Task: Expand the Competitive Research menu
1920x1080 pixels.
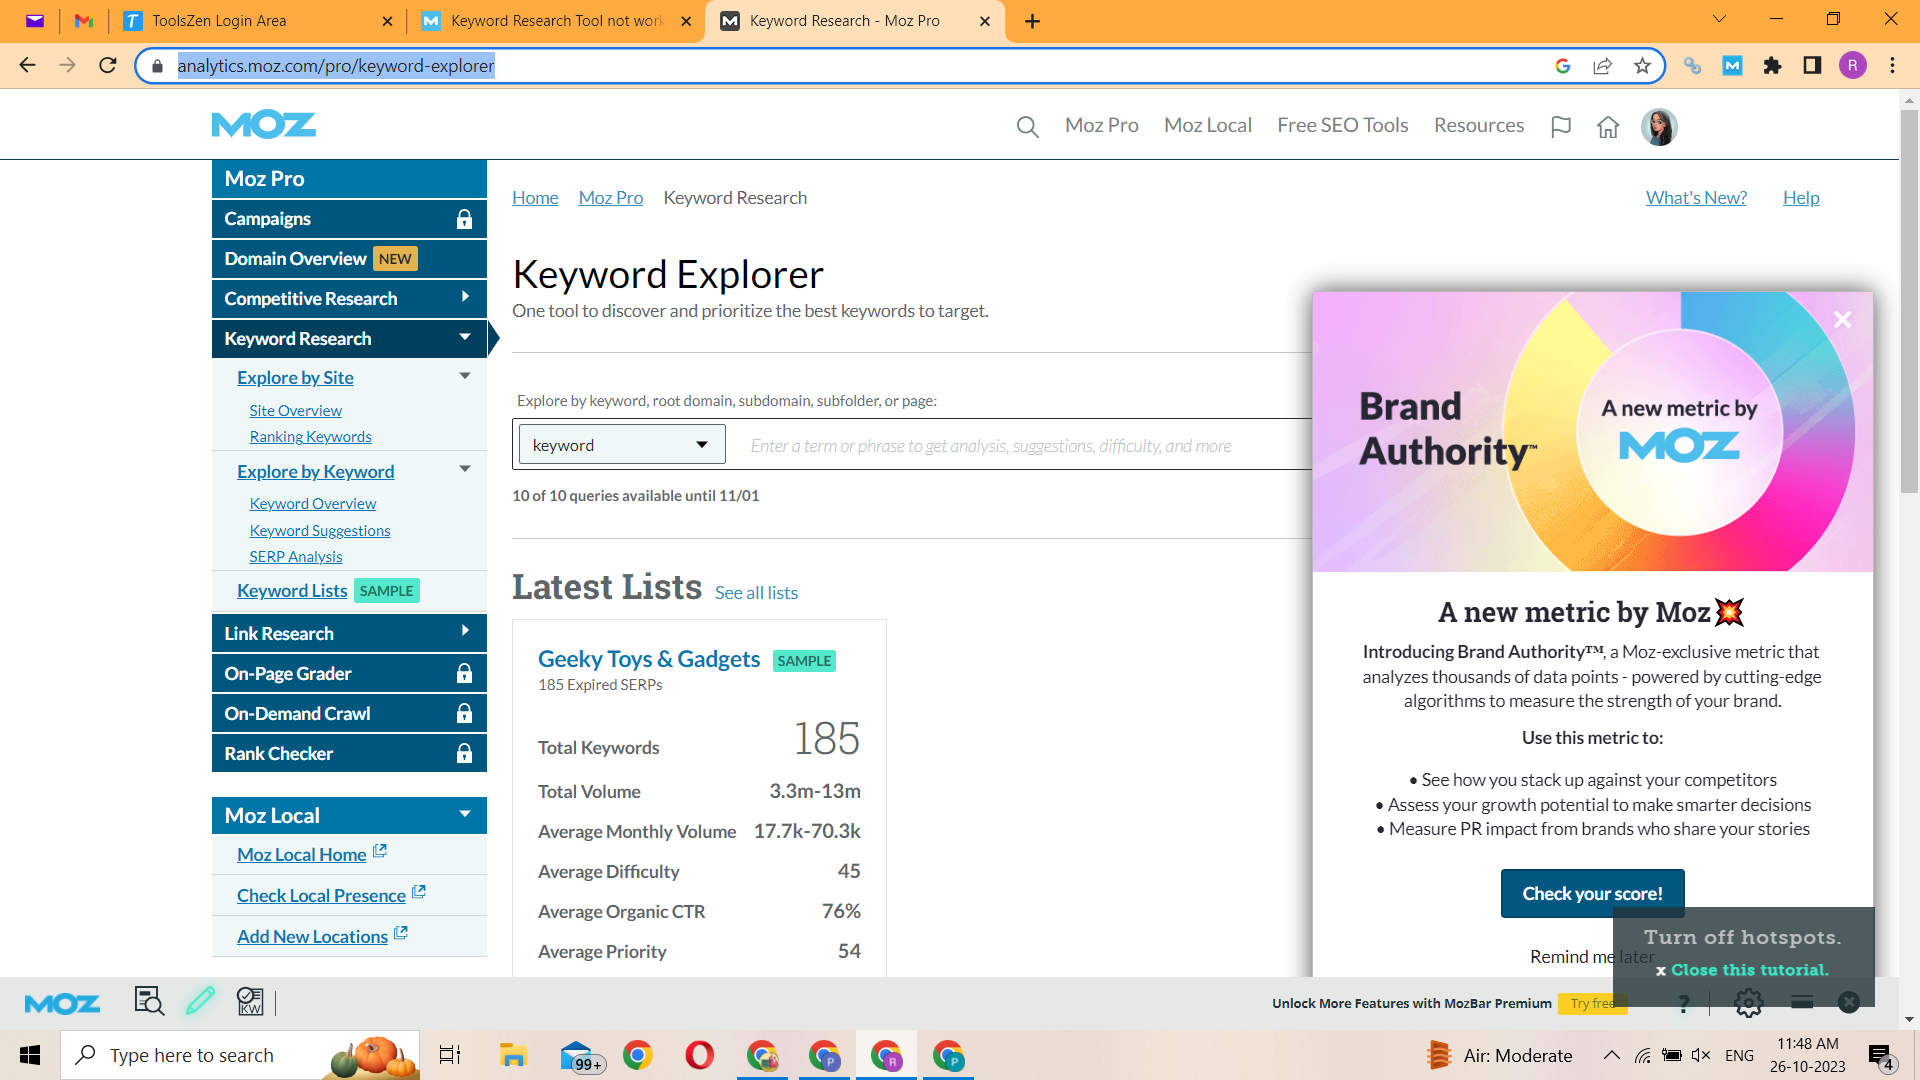Action: (465, 297)
